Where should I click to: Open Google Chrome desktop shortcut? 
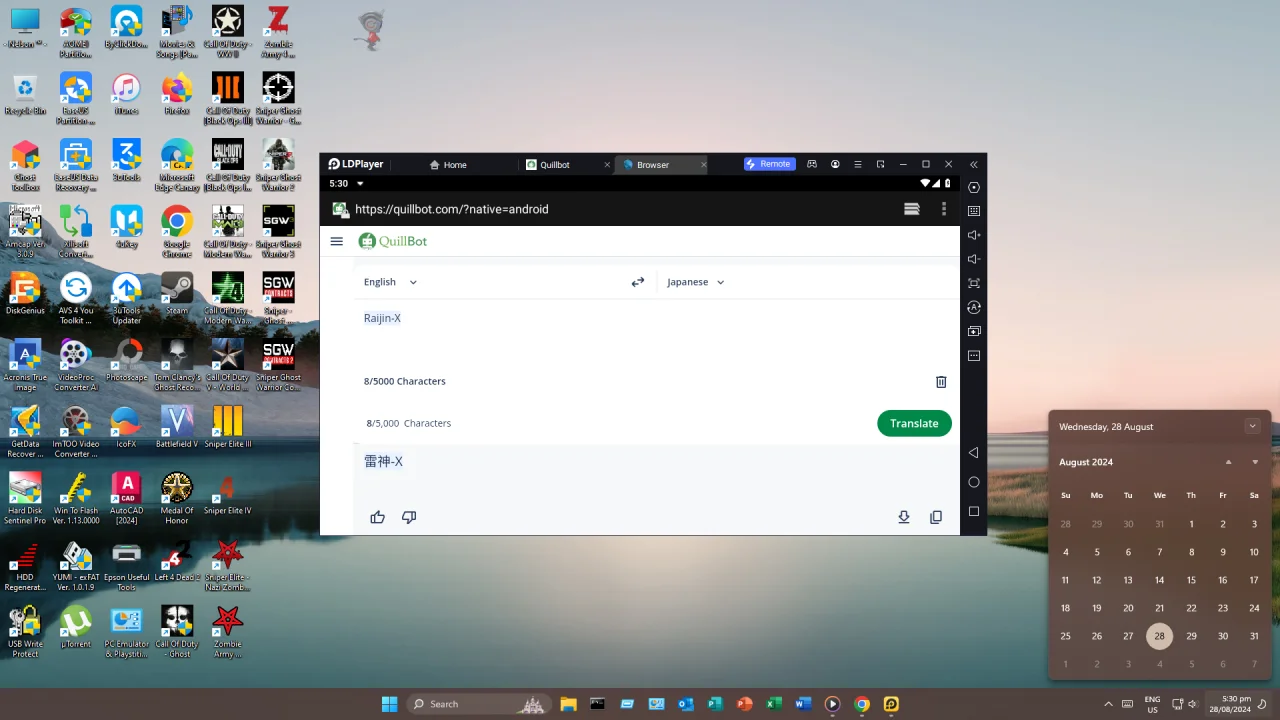(x=177, y=232)
